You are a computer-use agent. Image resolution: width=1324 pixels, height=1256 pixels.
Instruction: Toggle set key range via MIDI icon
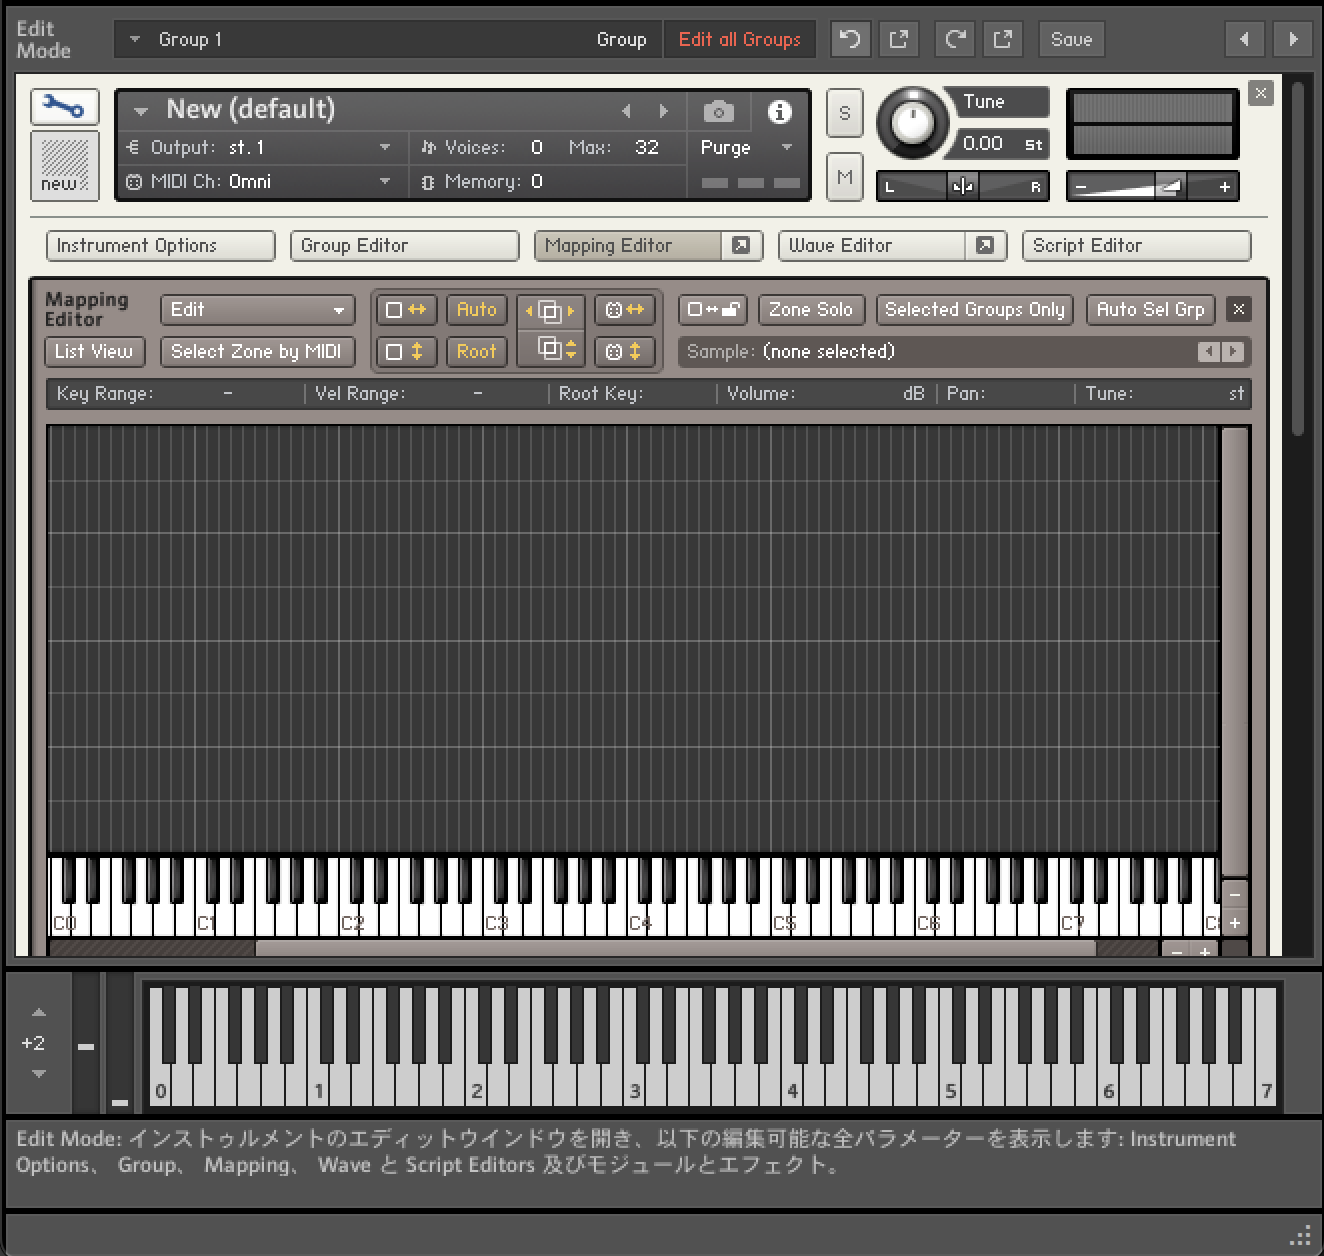pos(625,310)
